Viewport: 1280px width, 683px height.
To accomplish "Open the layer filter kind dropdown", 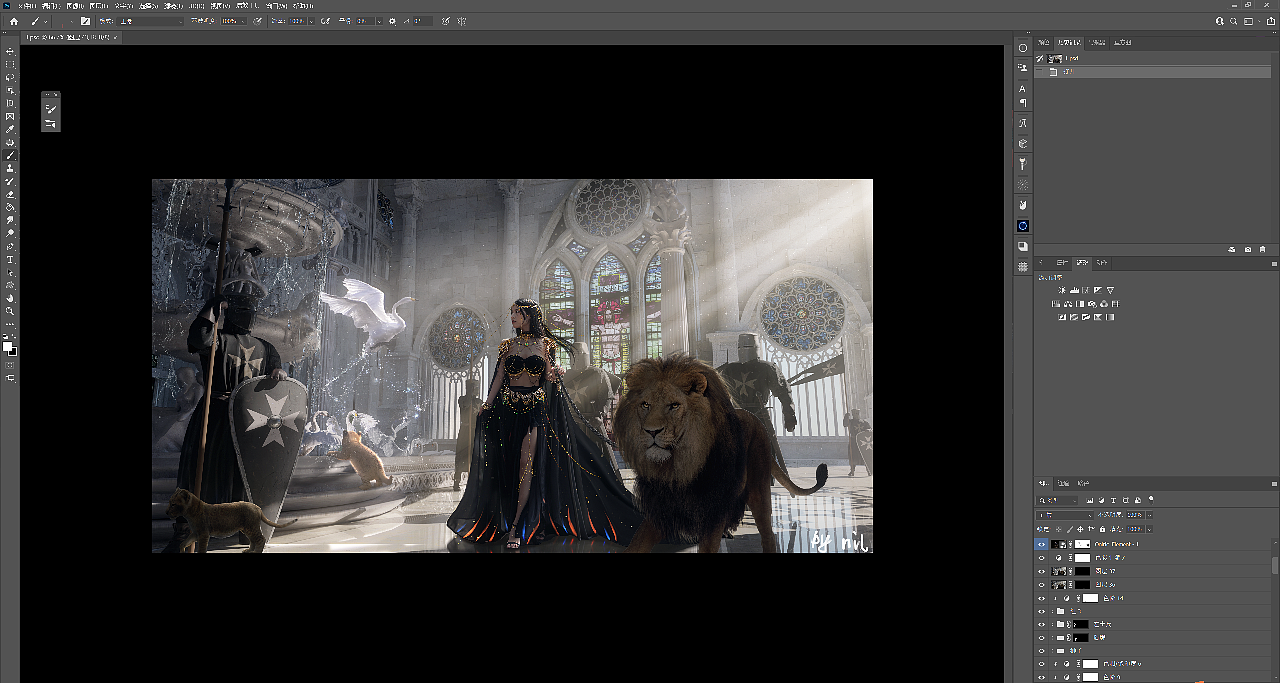I will pos(1057,500).
